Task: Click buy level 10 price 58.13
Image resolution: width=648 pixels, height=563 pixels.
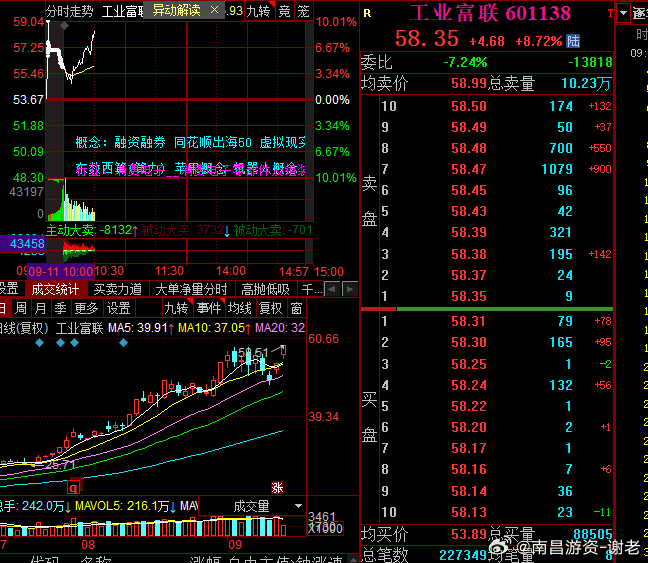Action: point(469,512)
